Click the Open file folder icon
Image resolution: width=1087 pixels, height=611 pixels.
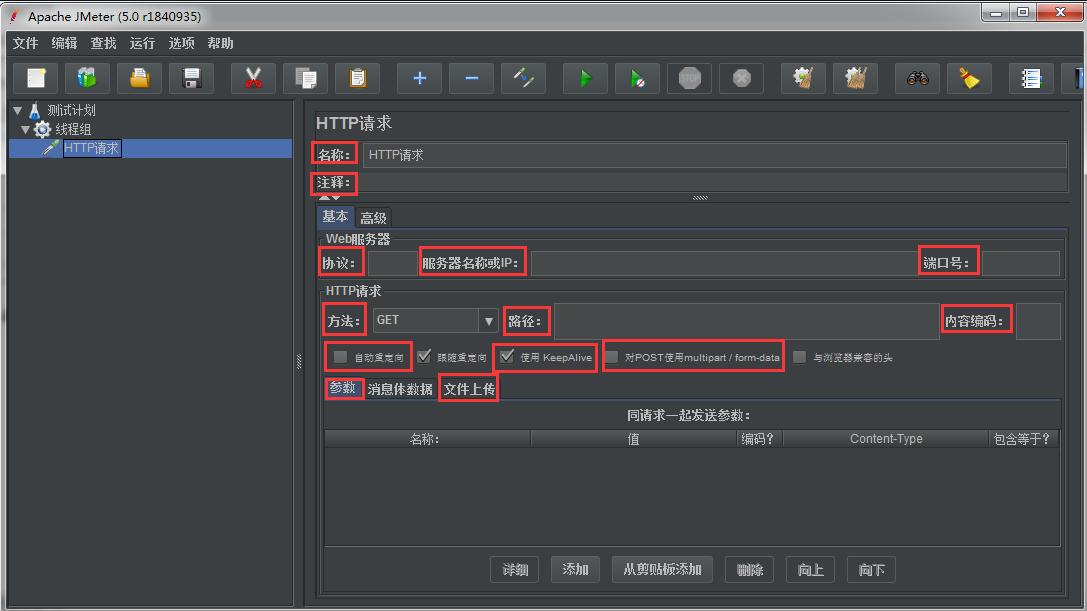(139, 78)
